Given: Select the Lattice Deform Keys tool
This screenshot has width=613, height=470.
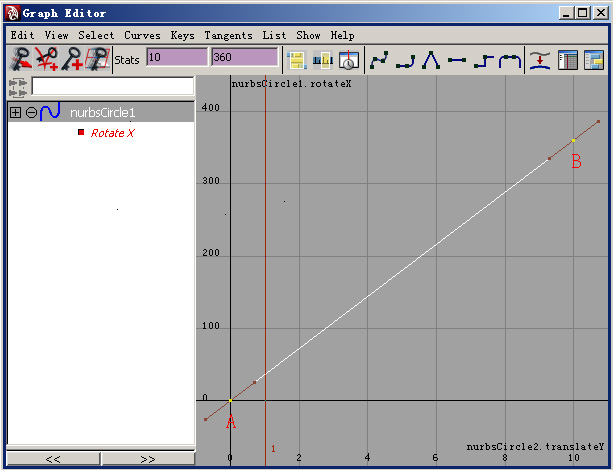Looking at the screenshot, I should pos(97,59).
